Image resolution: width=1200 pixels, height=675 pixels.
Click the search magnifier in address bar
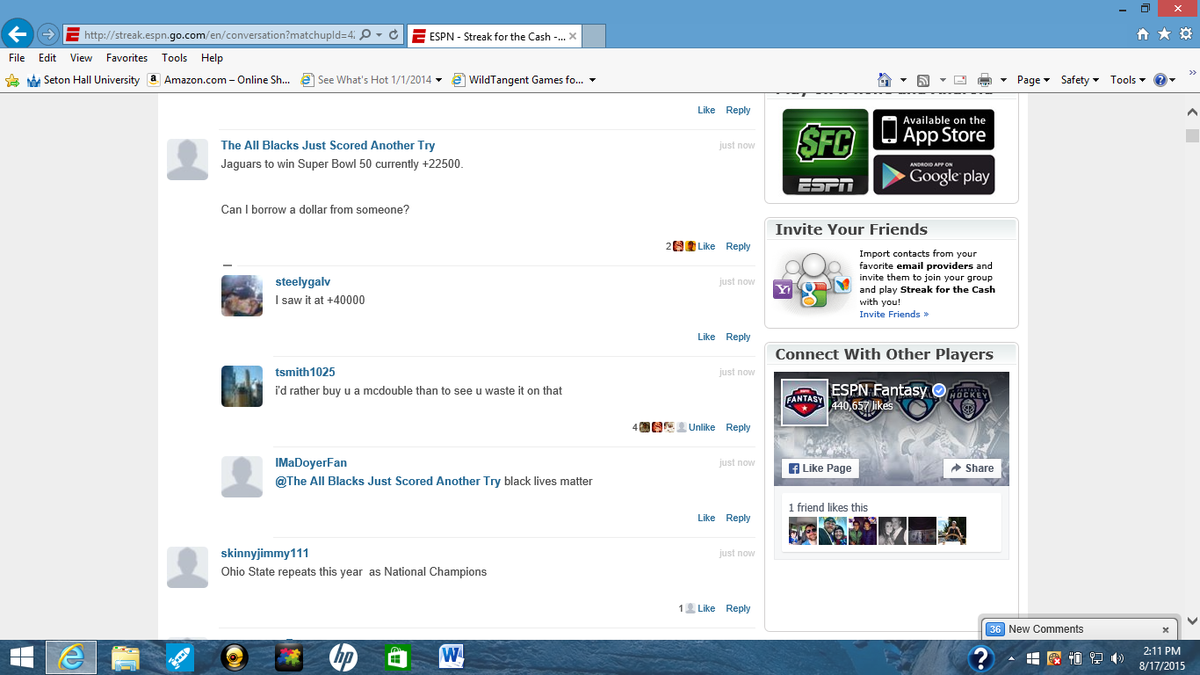[x=365, y=35]
